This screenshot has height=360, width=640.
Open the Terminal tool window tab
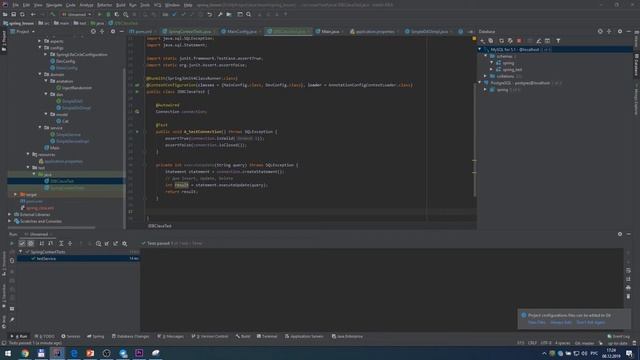point(267,336)
